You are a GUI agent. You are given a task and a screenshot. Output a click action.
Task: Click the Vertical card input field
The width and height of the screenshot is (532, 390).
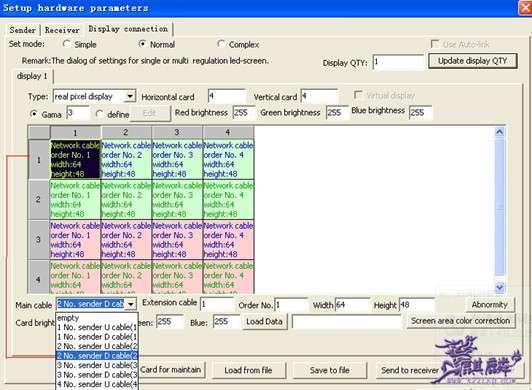coord(319,96)
